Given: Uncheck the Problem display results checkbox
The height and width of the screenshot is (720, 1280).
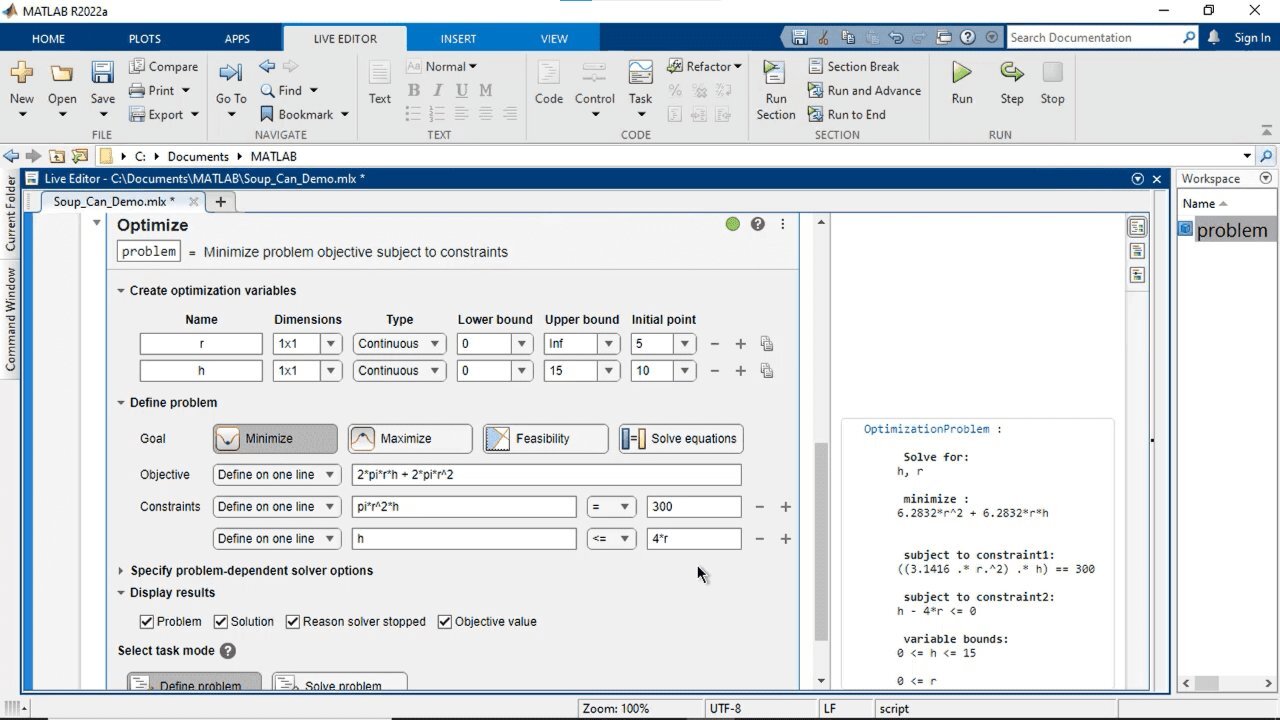Looking at the screenshot, I should click(x=147, y=622).
